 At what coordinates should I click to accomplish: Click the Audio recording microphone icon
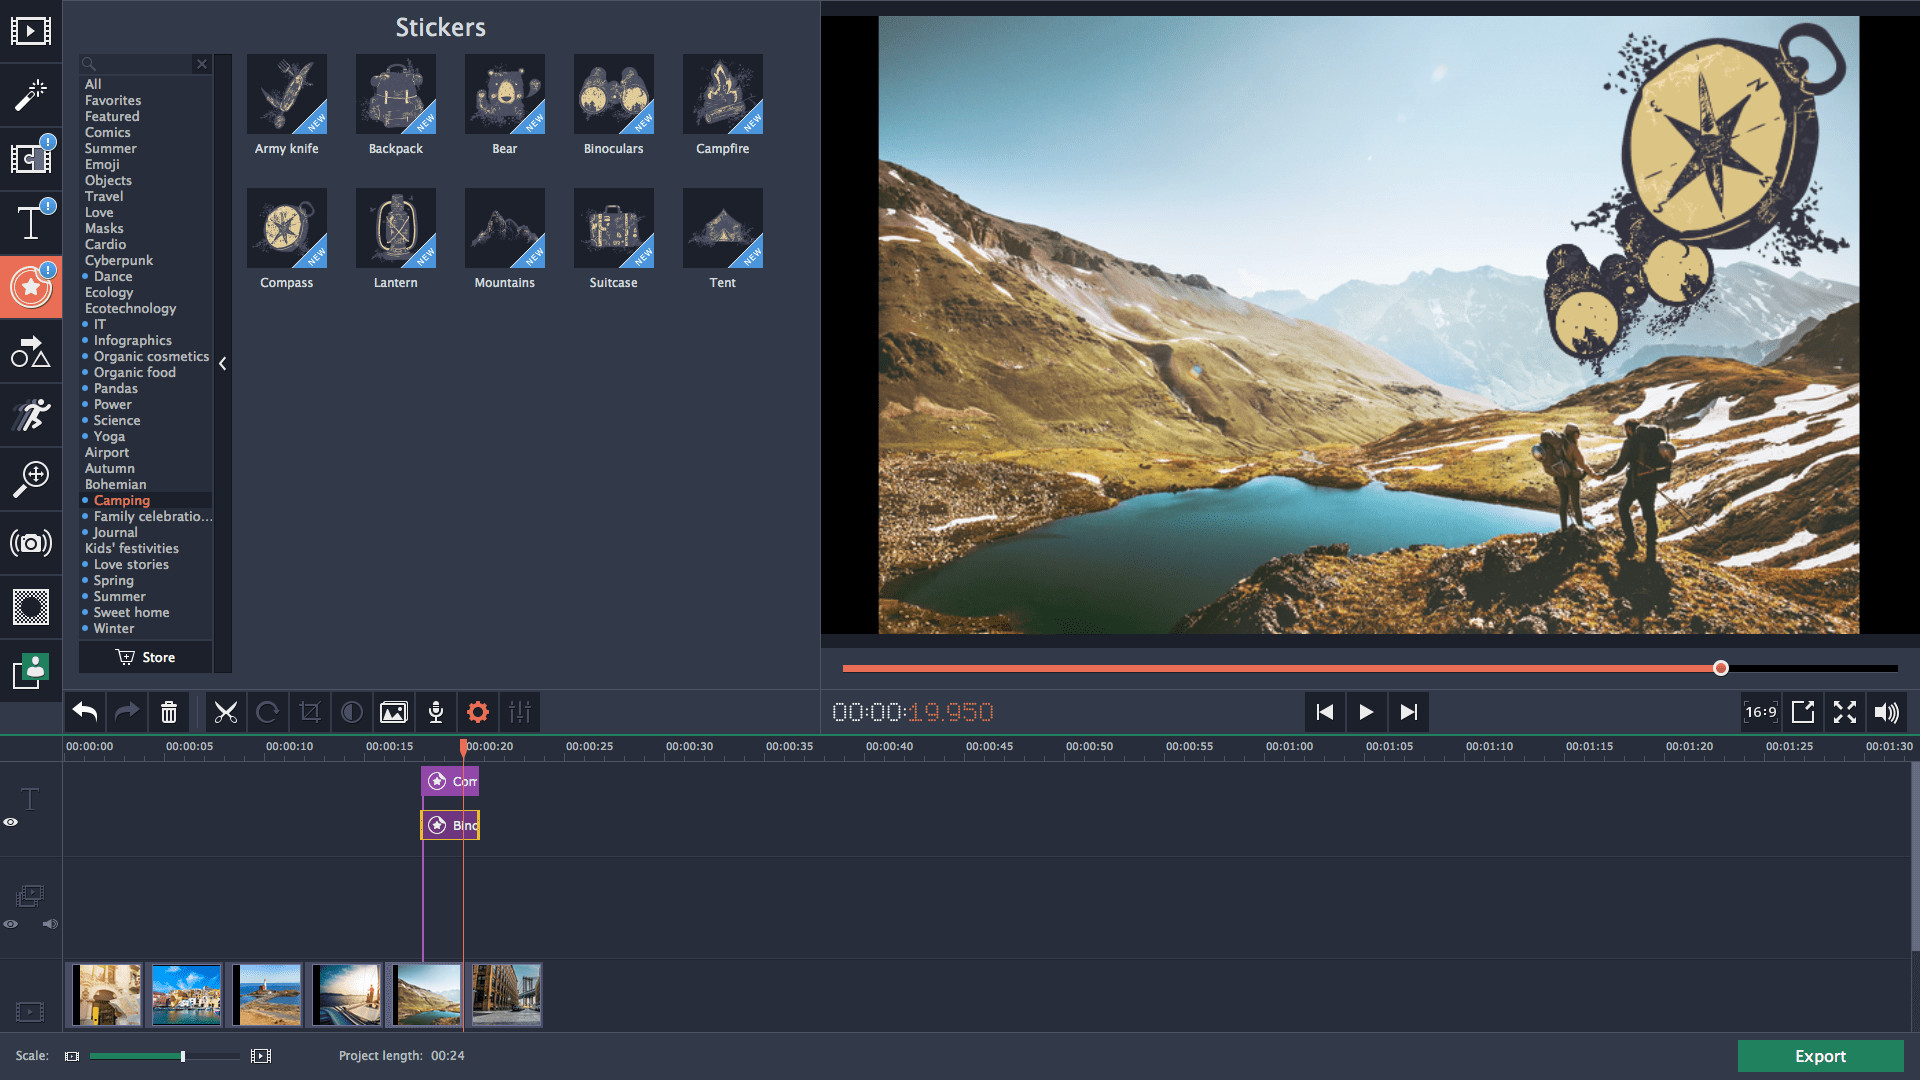pos(435,712)
